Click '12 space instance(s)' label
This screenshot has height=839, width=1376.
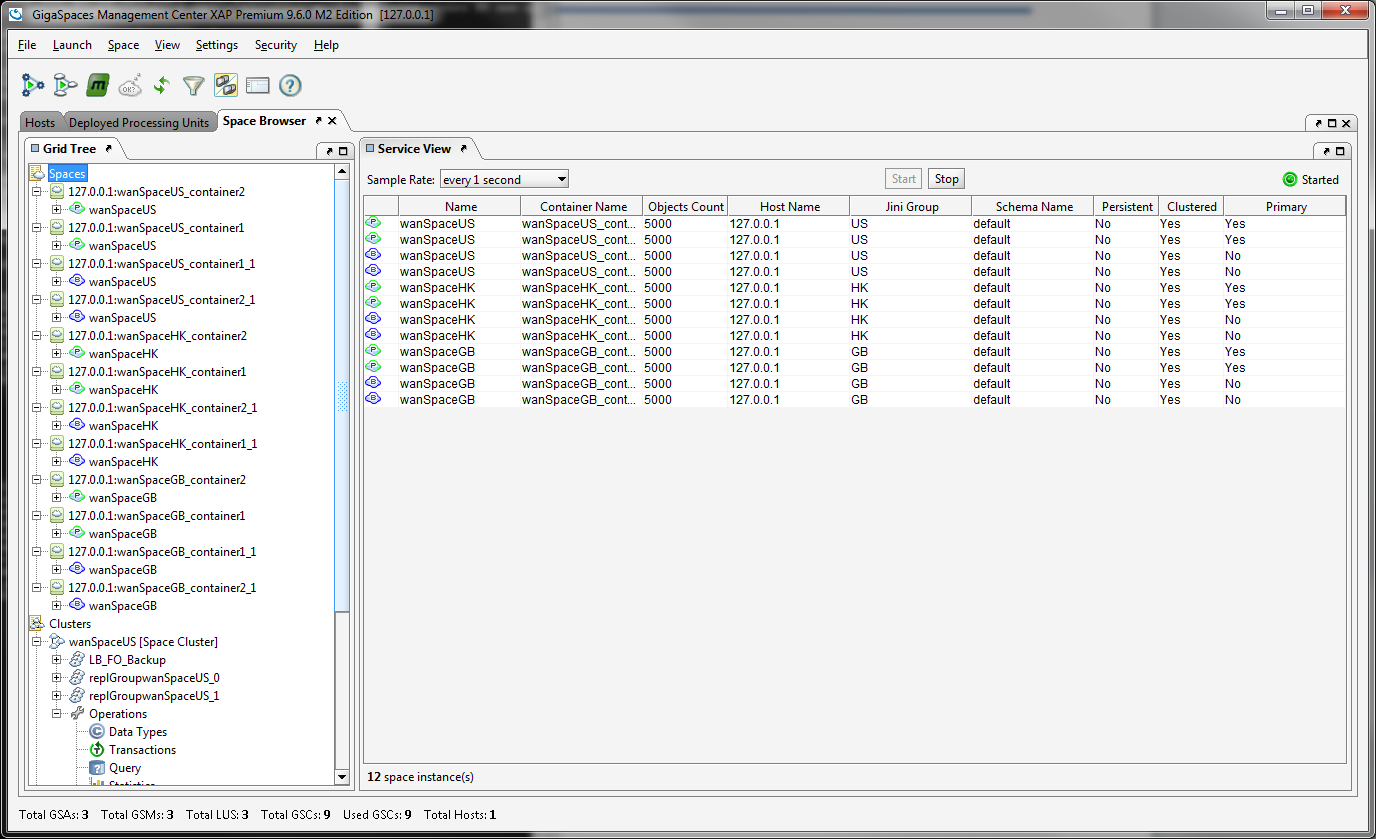420,777
